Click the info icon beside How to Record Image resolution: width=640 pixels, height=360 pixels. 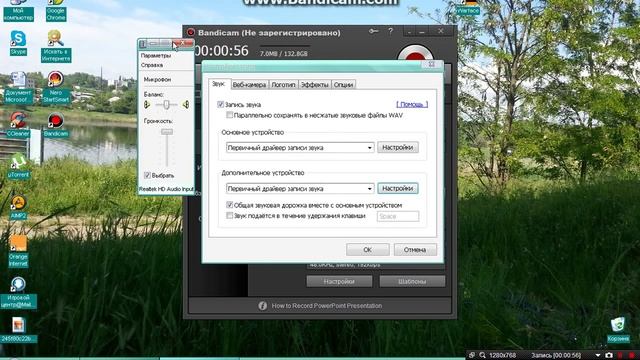click(262, 306)
